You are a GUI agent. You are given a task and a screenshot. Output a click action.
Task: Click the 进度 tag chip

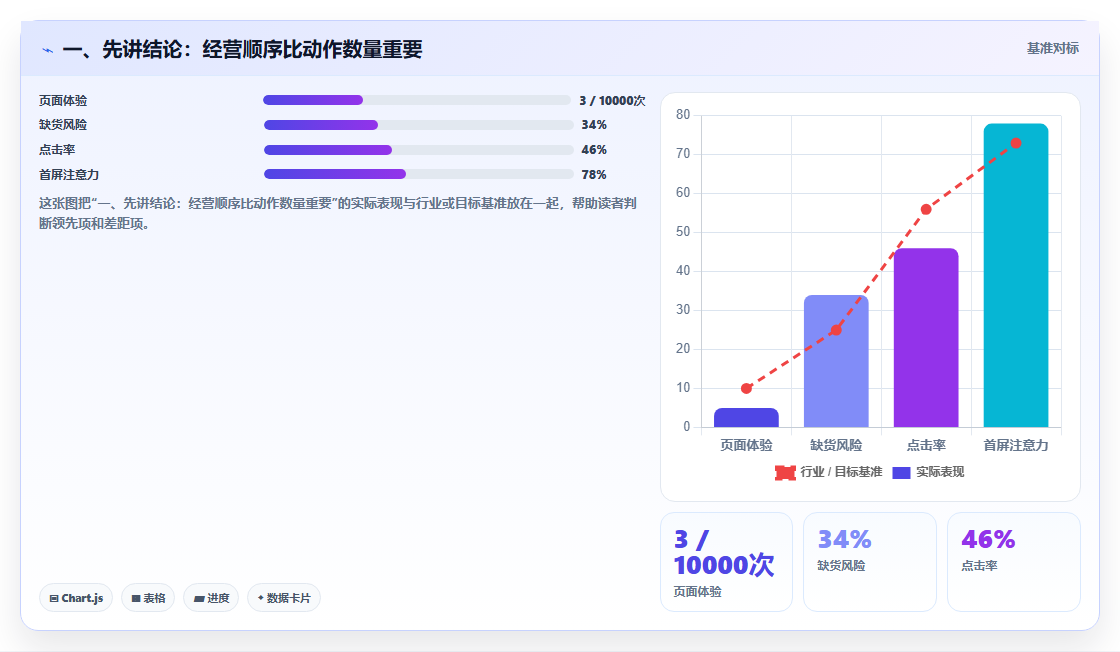(x=211, y=598)
